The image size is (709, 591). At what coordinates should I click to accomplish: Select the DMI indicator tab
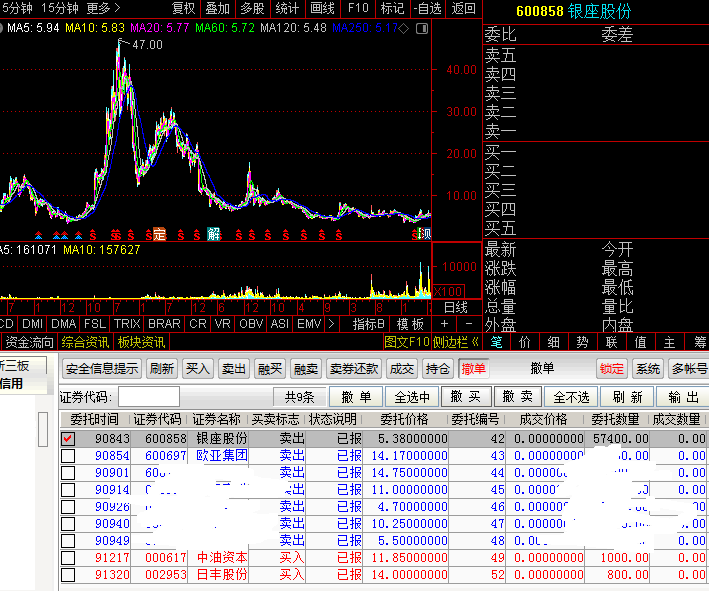[33, 324]
